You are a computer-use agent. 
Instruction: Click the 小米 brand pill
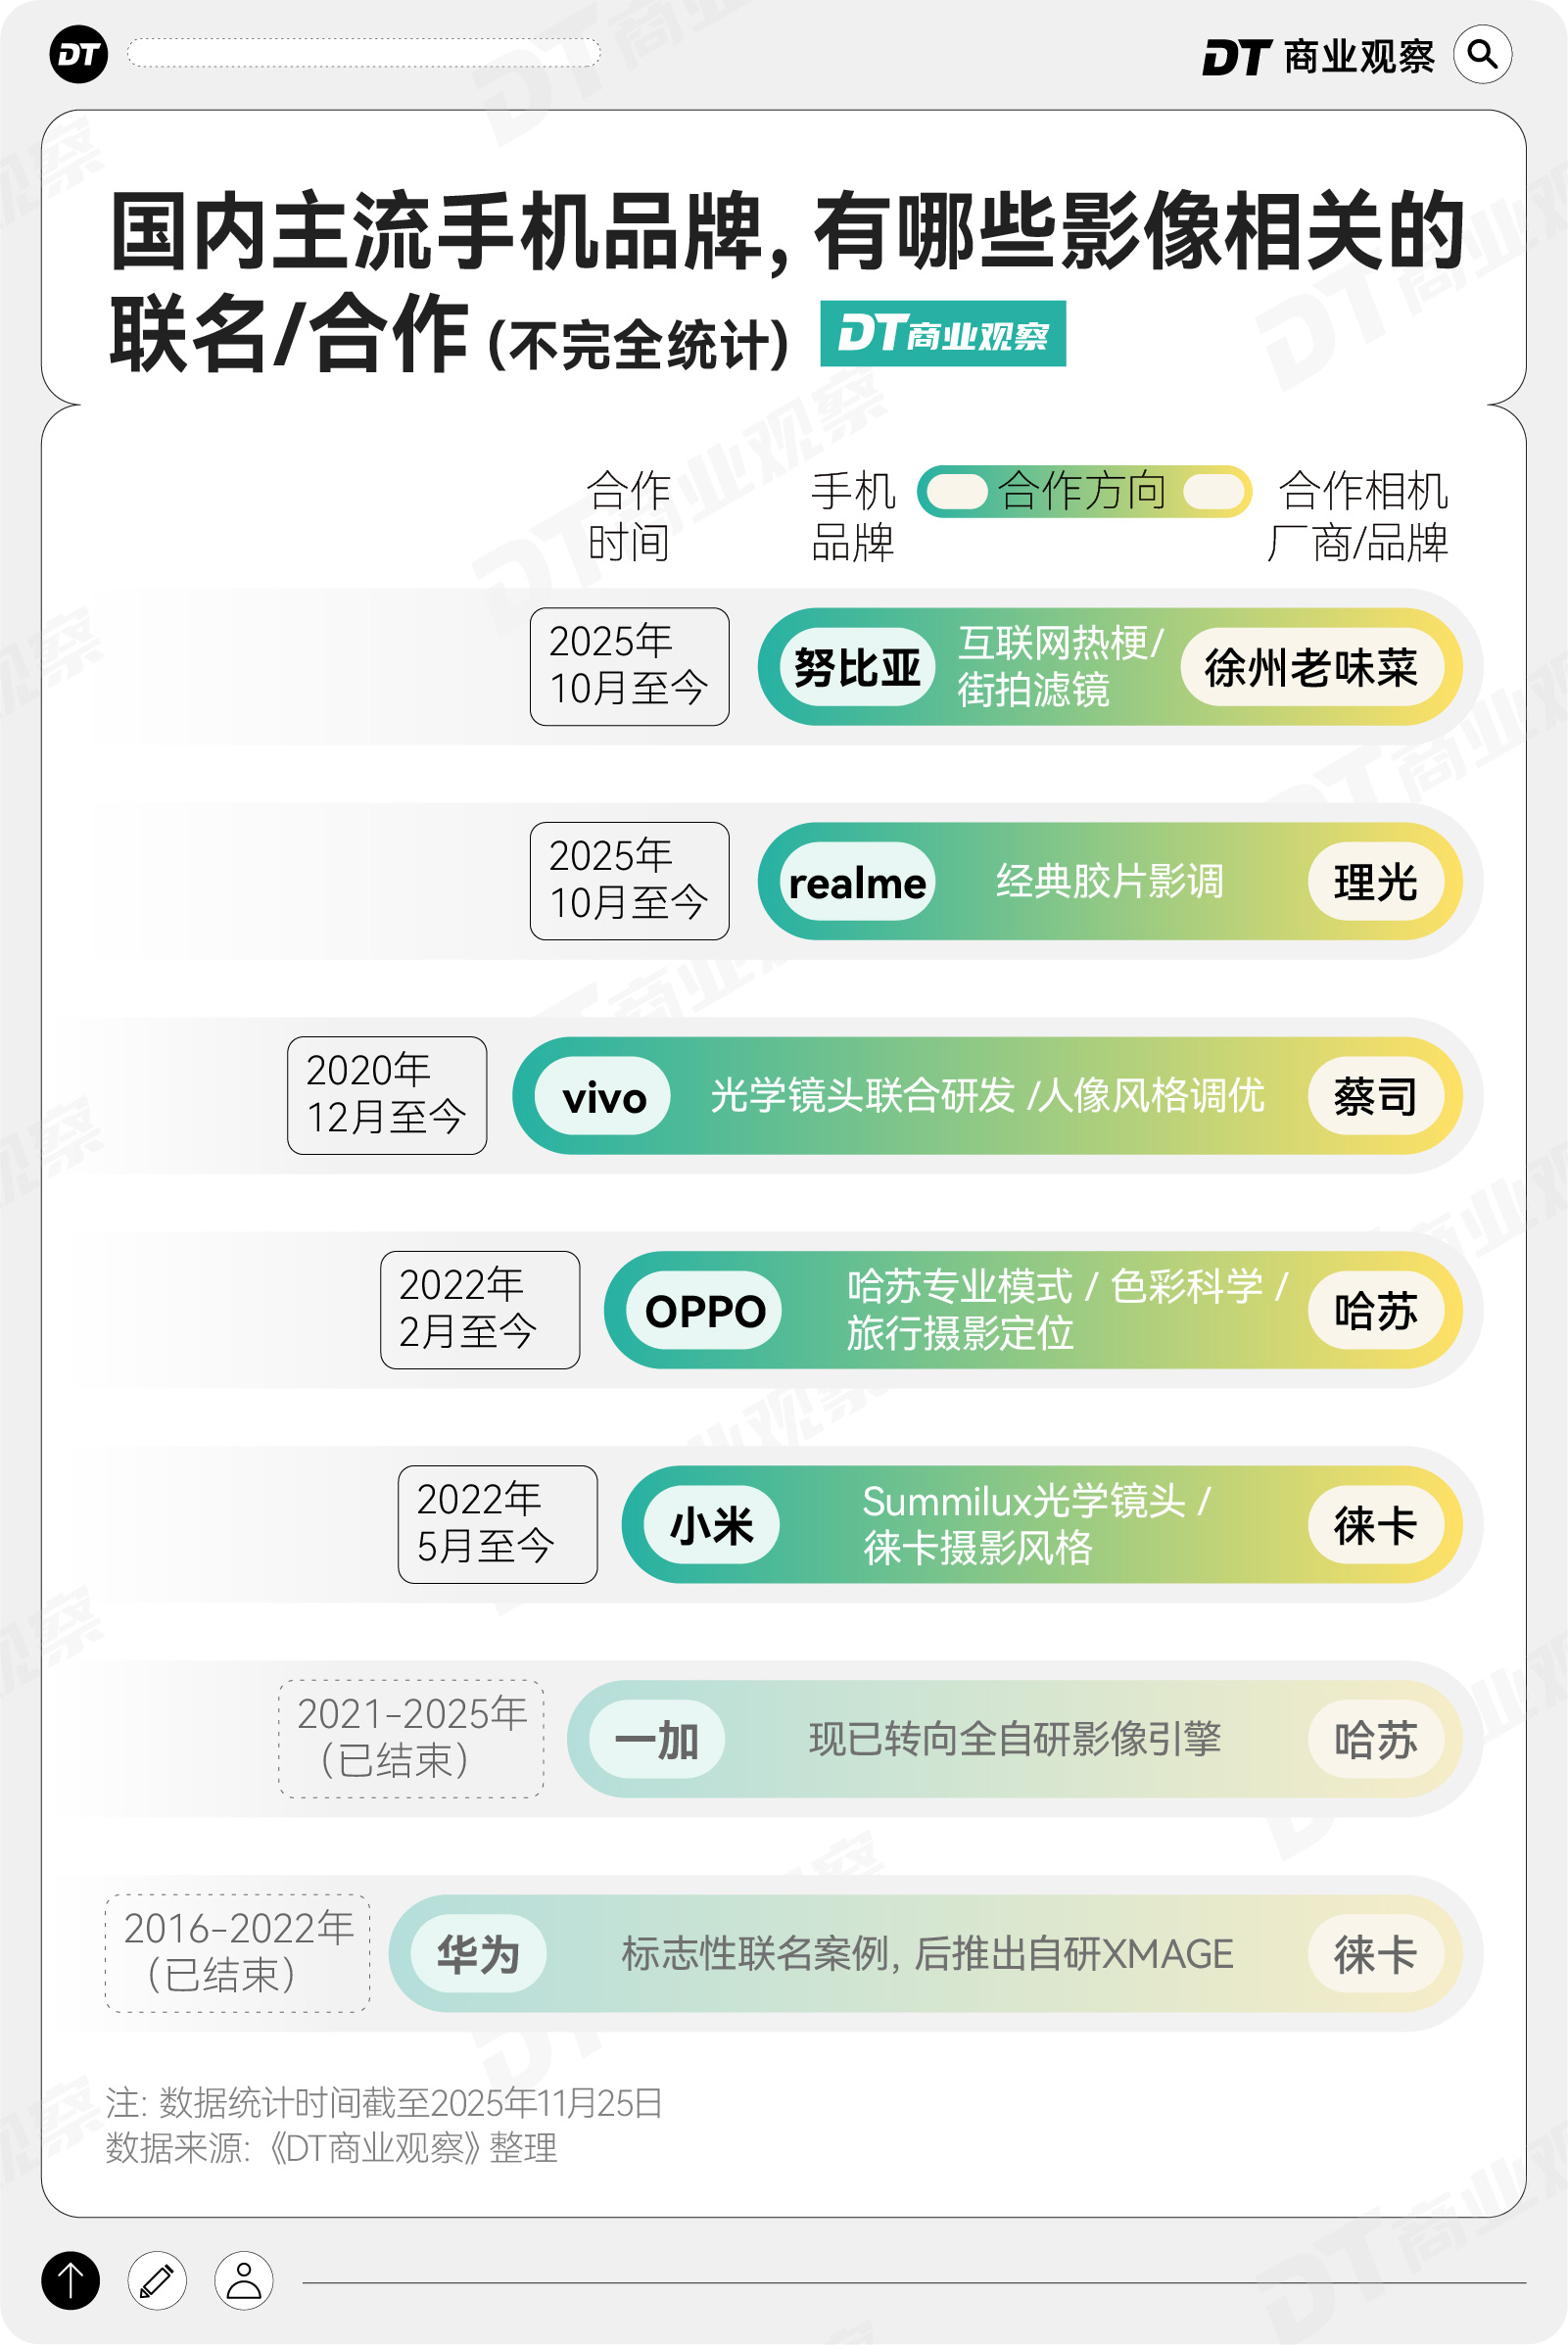pos(711,1525)
